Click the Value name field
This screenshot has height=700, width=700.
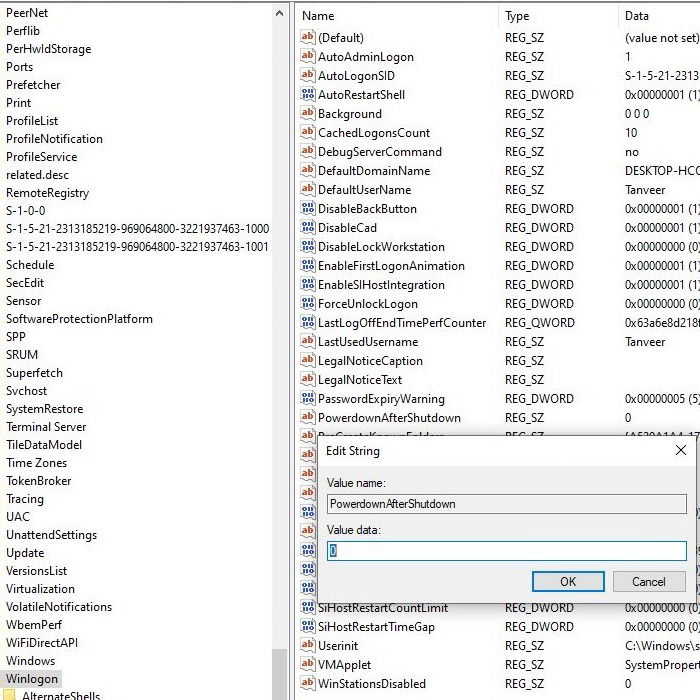507,504
